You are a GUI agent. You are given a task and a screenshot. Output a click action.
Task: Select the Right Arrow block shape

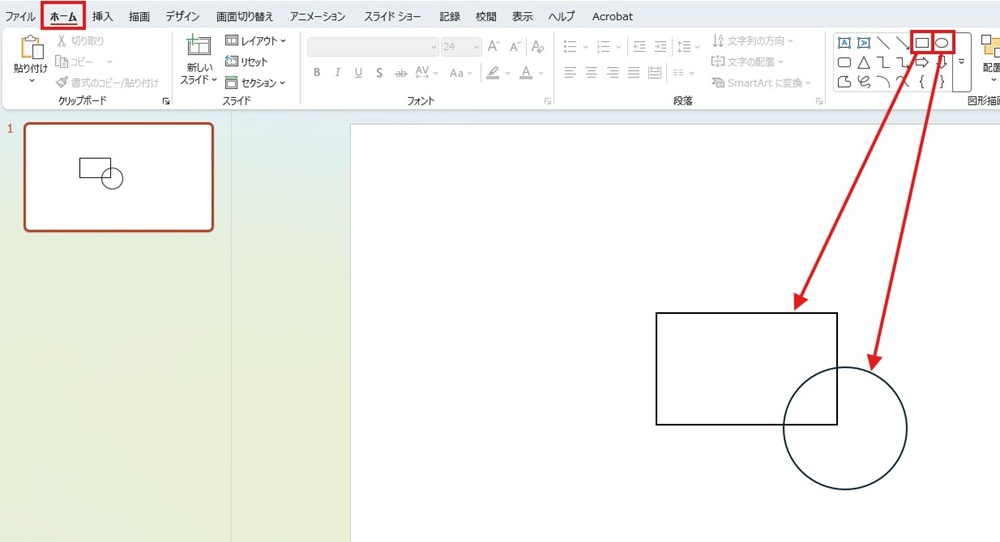[x=922, y=63]
